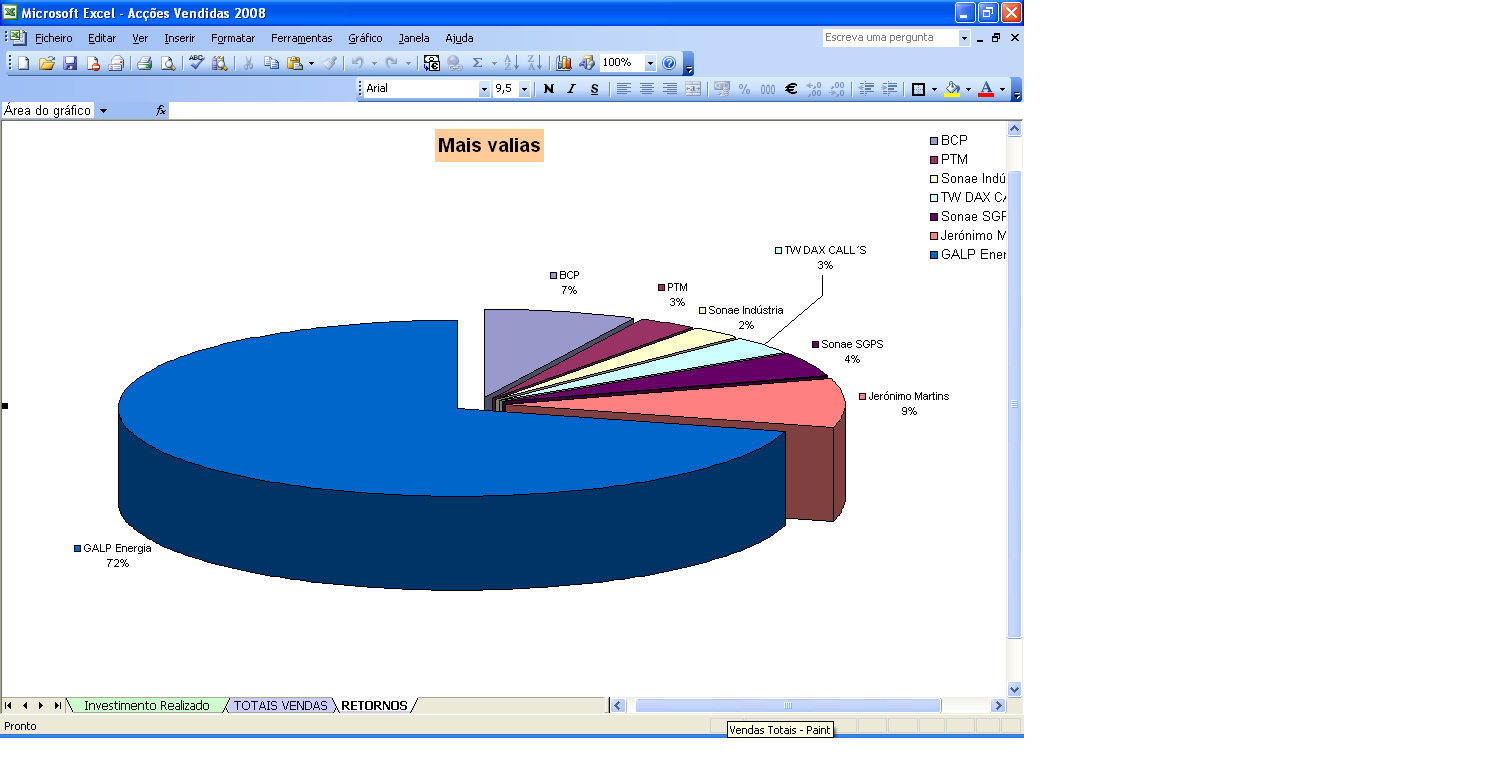This screenshot has height=768, width=1498.
Task: Click the BCP legend entry
Action: [949, 141]
